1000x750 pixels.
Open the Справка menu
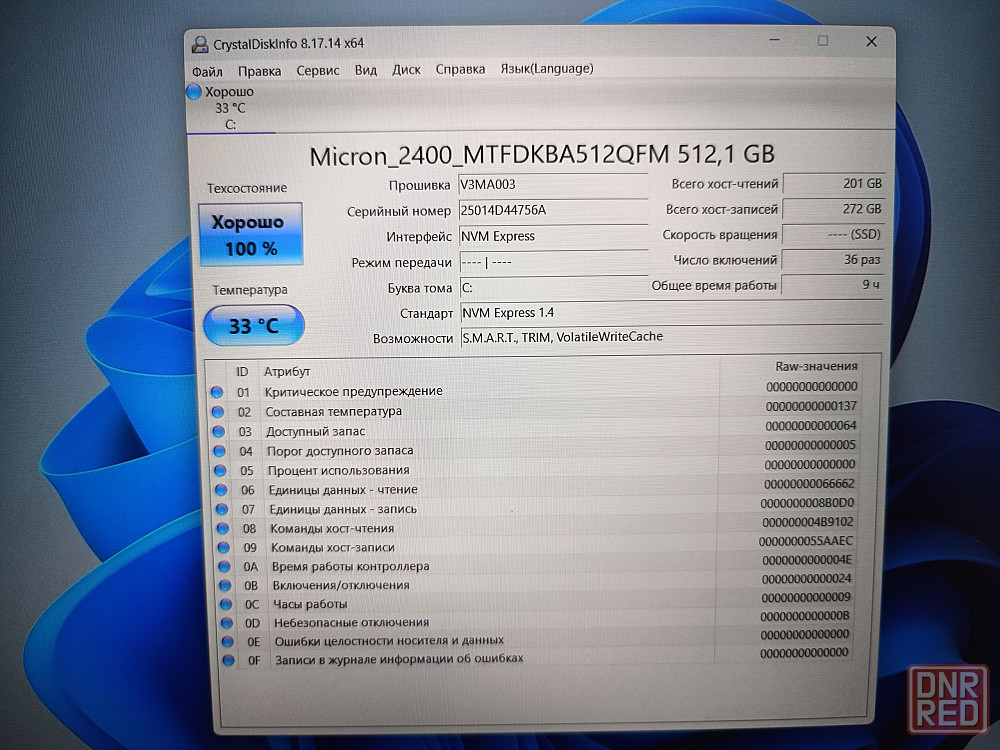(x=460, y=69)
